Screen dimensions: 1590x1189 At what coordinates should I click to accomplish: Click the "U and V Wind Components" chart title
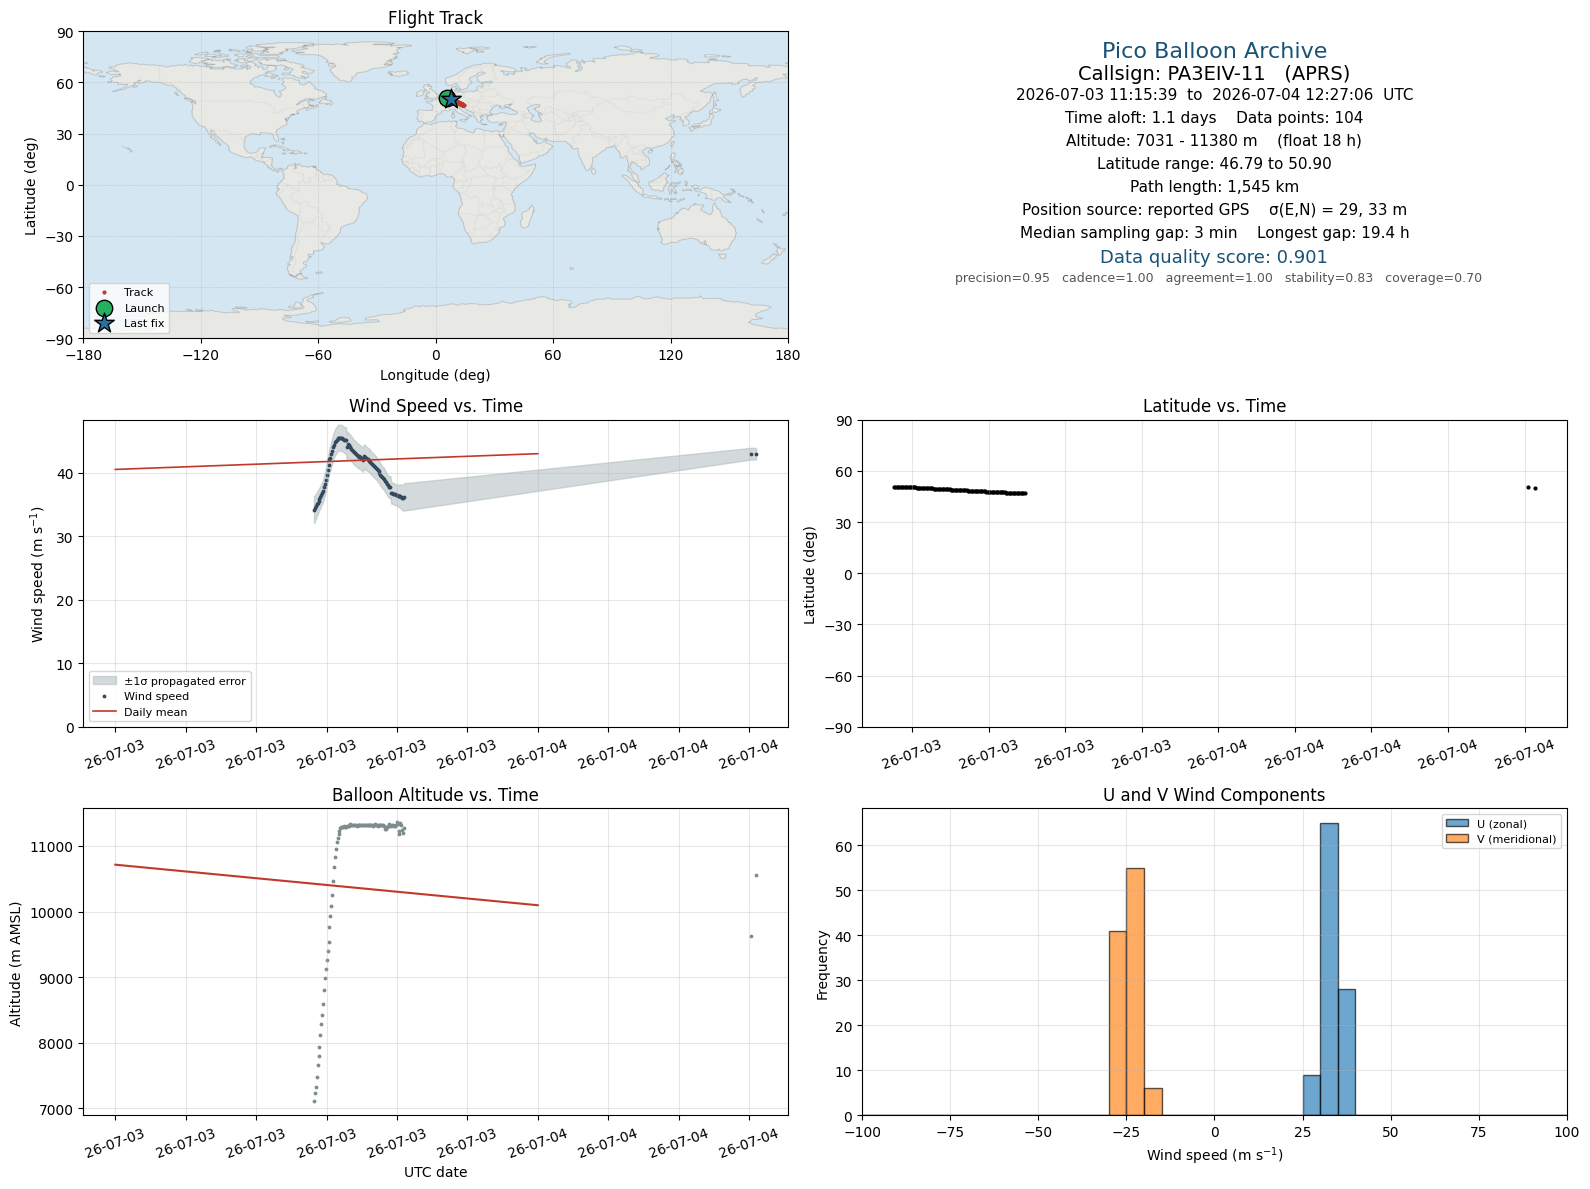tap(1214, 795)
